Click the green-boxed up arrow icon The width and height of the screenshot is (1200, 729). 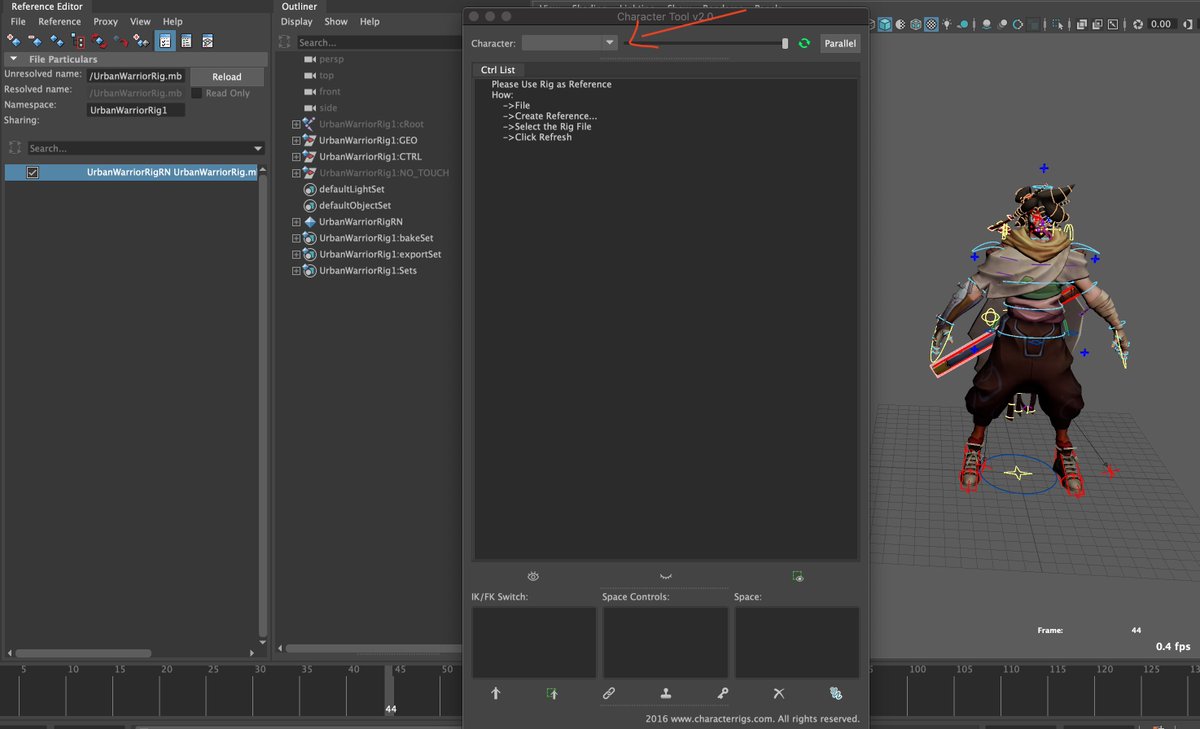pyautogui.click(x=552, y=693)
